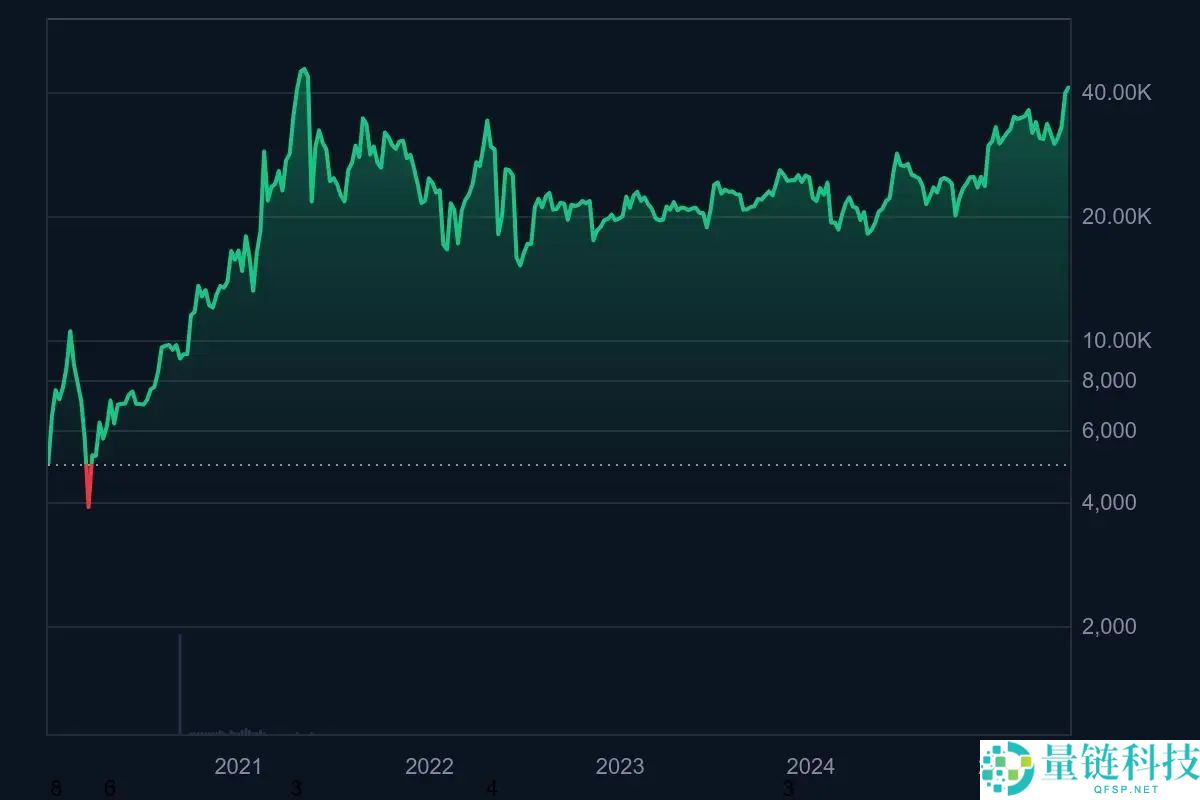Select the 2021 year on time axis
Screen dimensions: 1200x800
coord(238,767)
